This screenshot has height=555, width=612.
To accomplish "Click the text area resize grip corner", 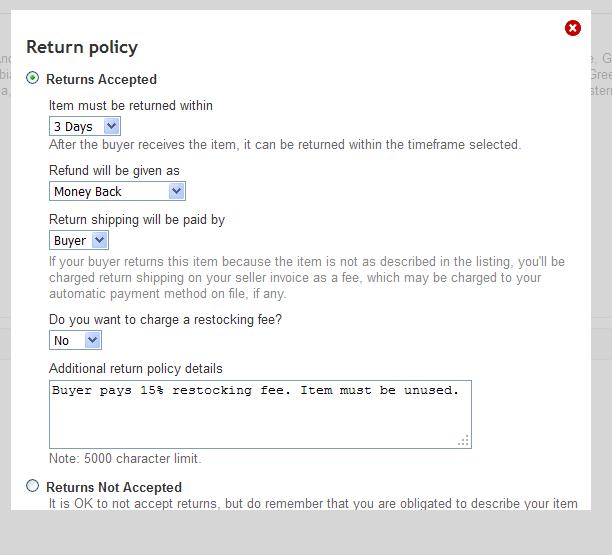I will (x=464, y=441).
